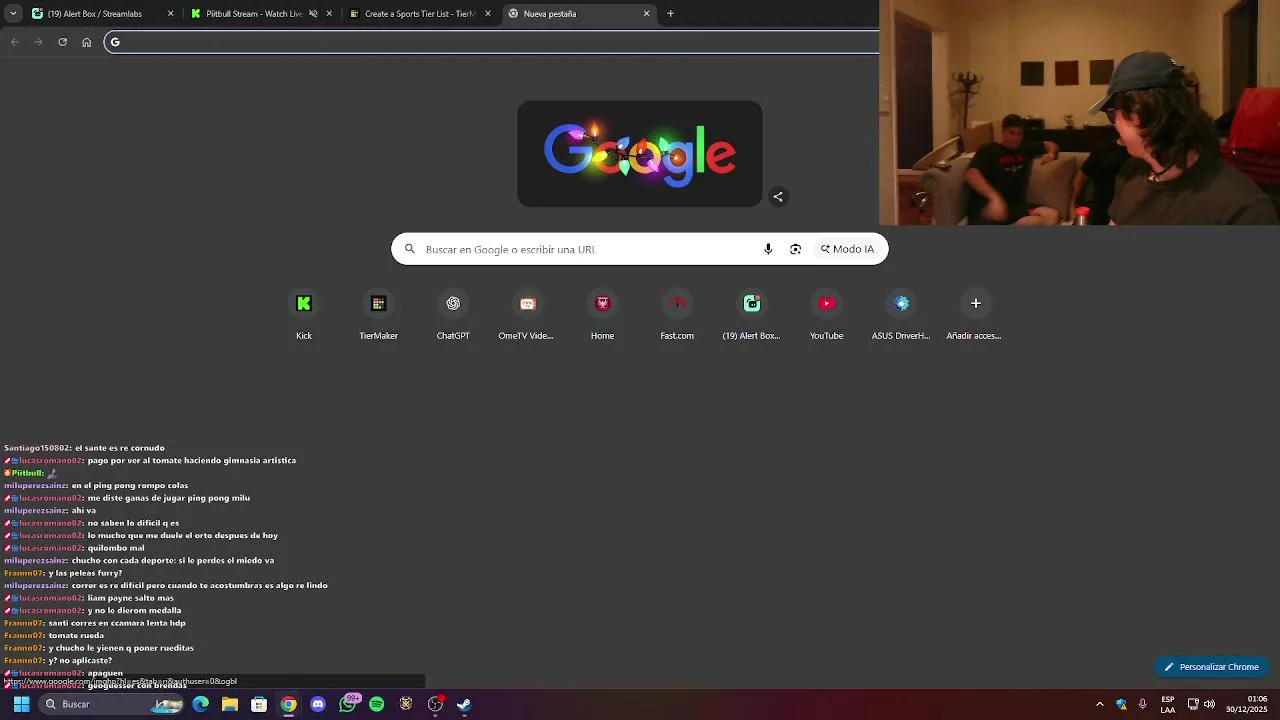Open the ESP LAA language switcher
This screenshot has width=1280, height=720.
pos(1168,704)
